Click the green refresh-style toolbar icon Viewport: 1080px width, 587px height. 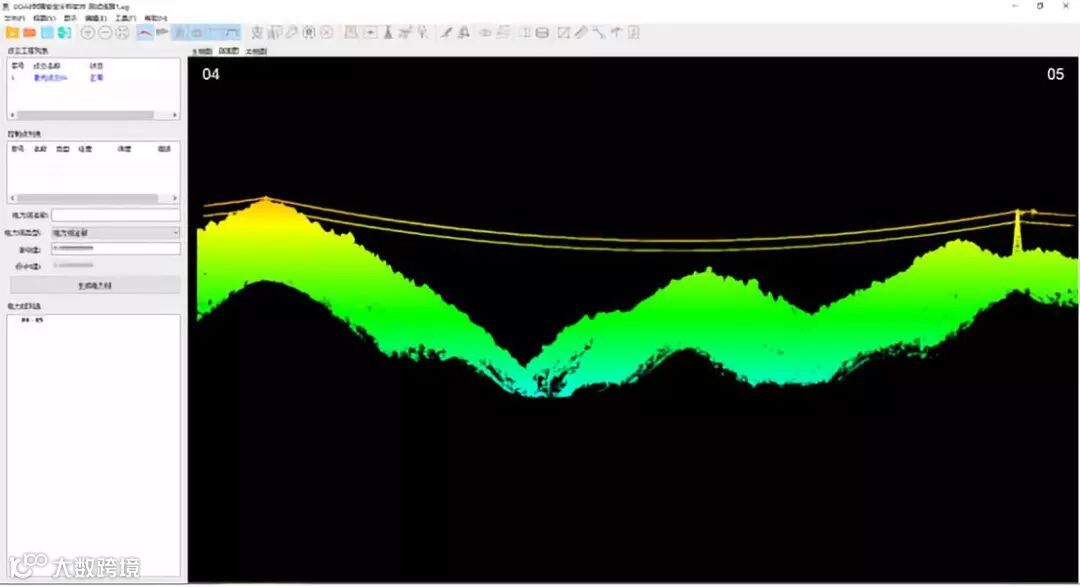click(x=65, y=32)
